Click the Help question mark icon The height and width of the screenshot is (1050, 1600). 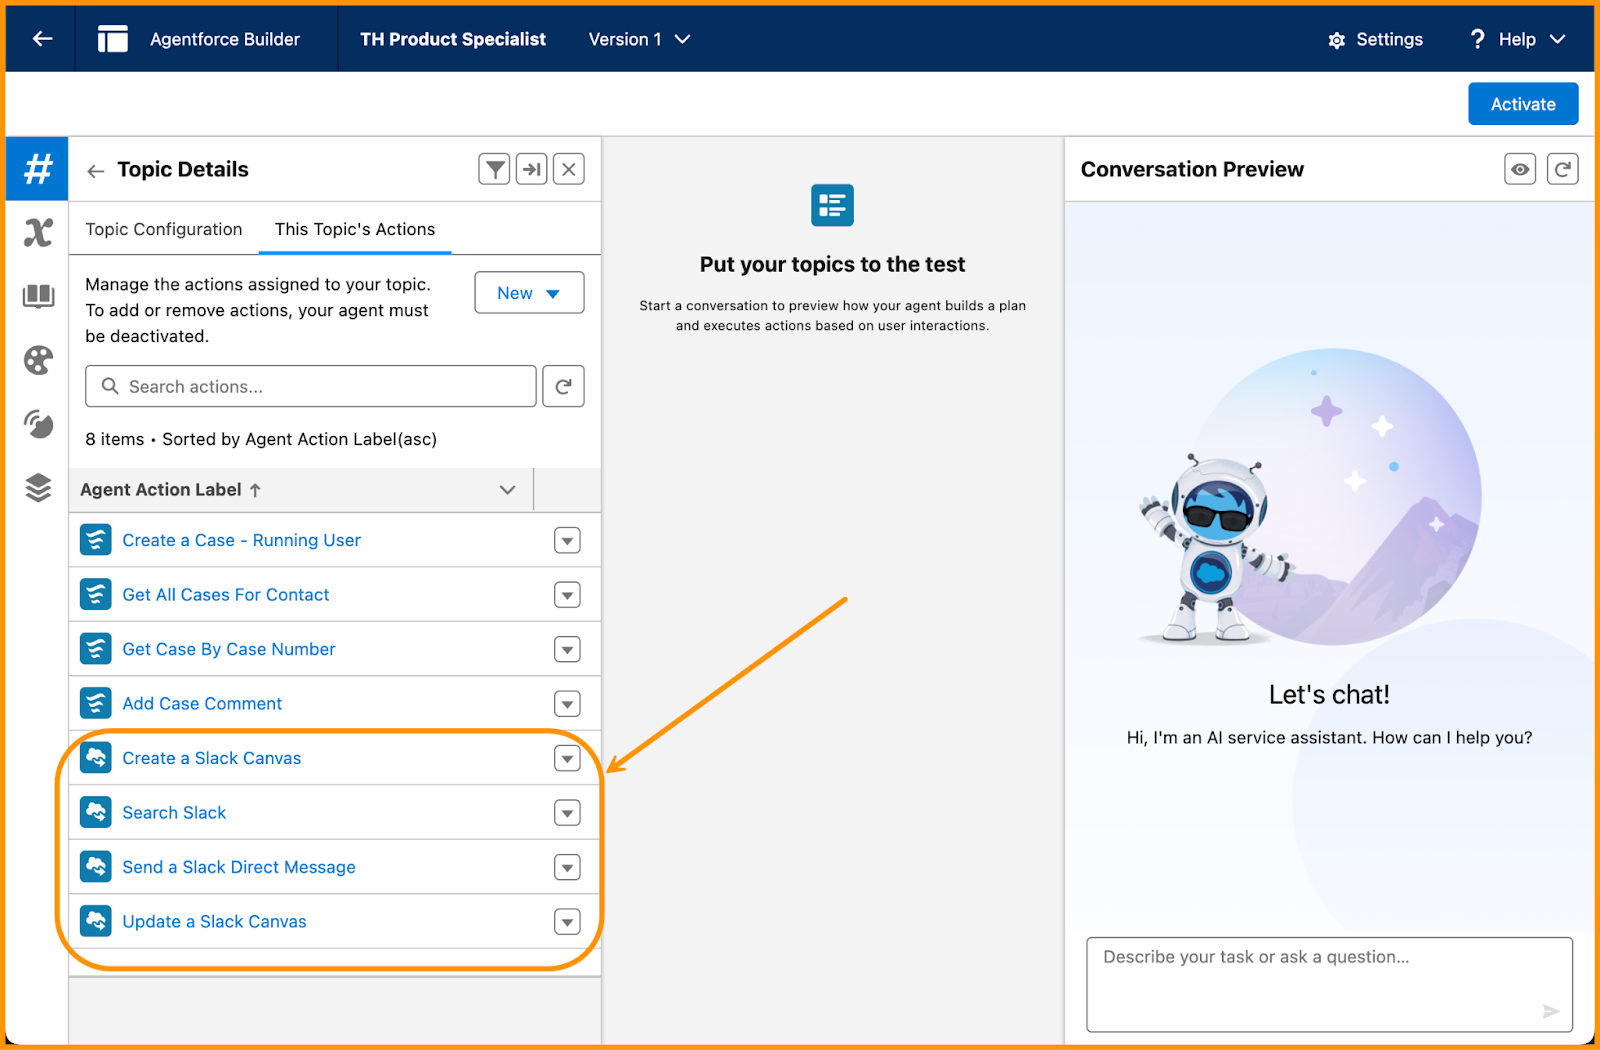tap(1477, 39)
